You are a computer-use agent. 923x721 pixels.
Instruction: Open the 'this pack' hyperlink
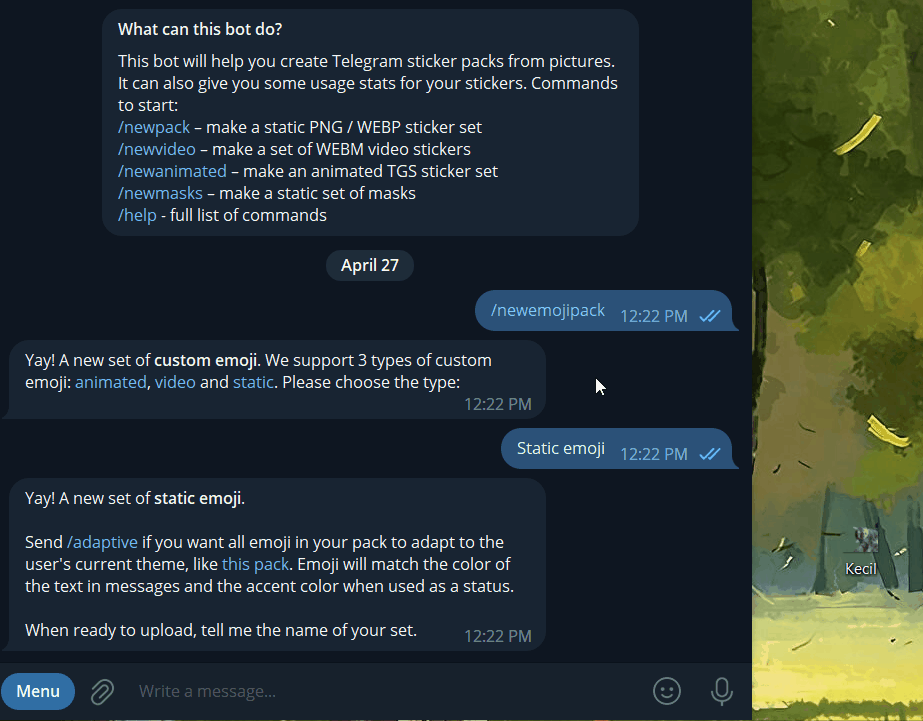pyautogui.click(x=255, y=564)
